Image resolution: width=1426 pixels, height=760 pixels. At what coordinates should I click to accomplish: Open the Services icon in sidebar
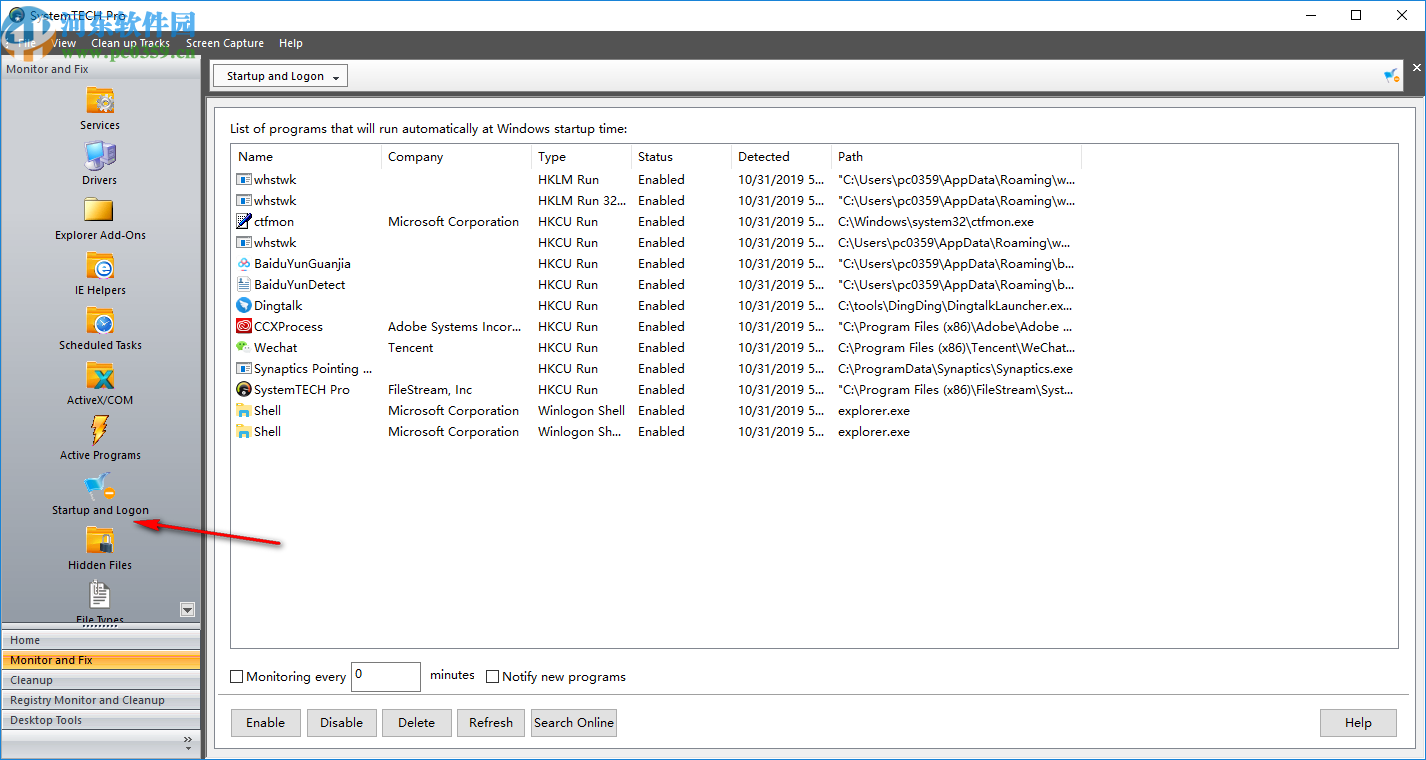pyautogui.click(x=100, y=101)
